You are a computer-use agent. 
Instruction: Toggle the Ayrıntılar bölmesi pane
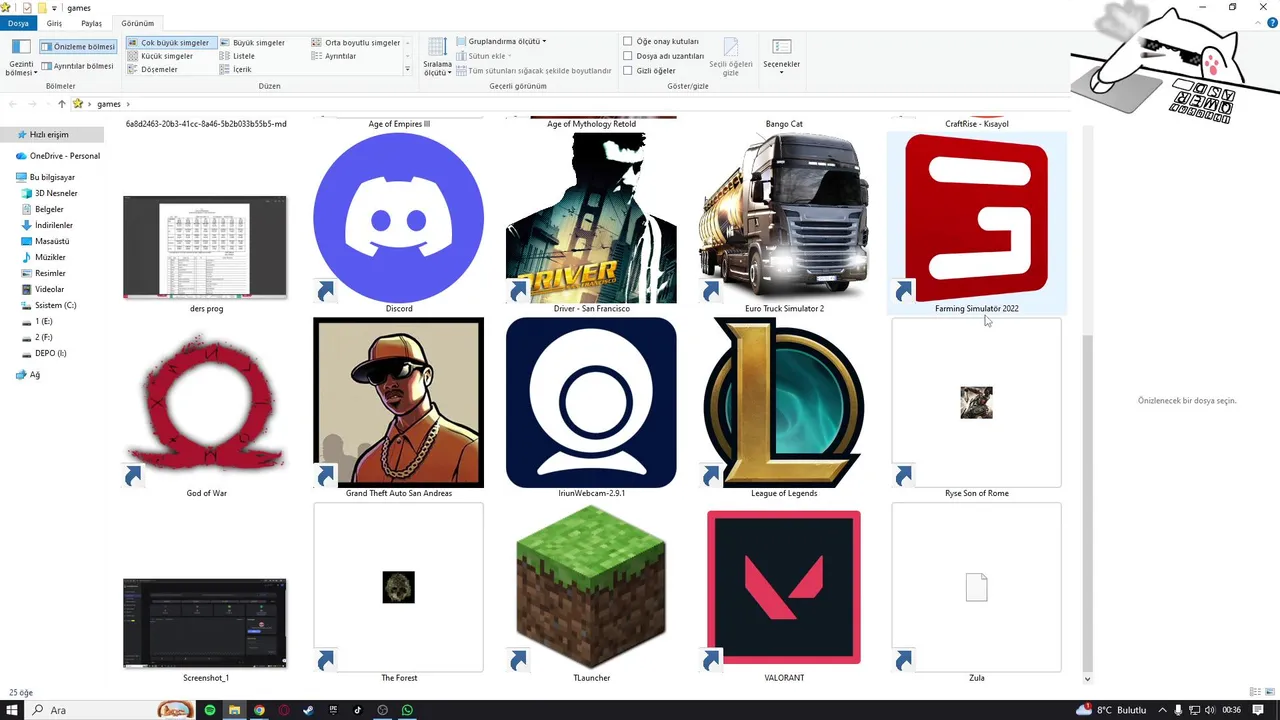pyautogui.click(x=78, y=66)
